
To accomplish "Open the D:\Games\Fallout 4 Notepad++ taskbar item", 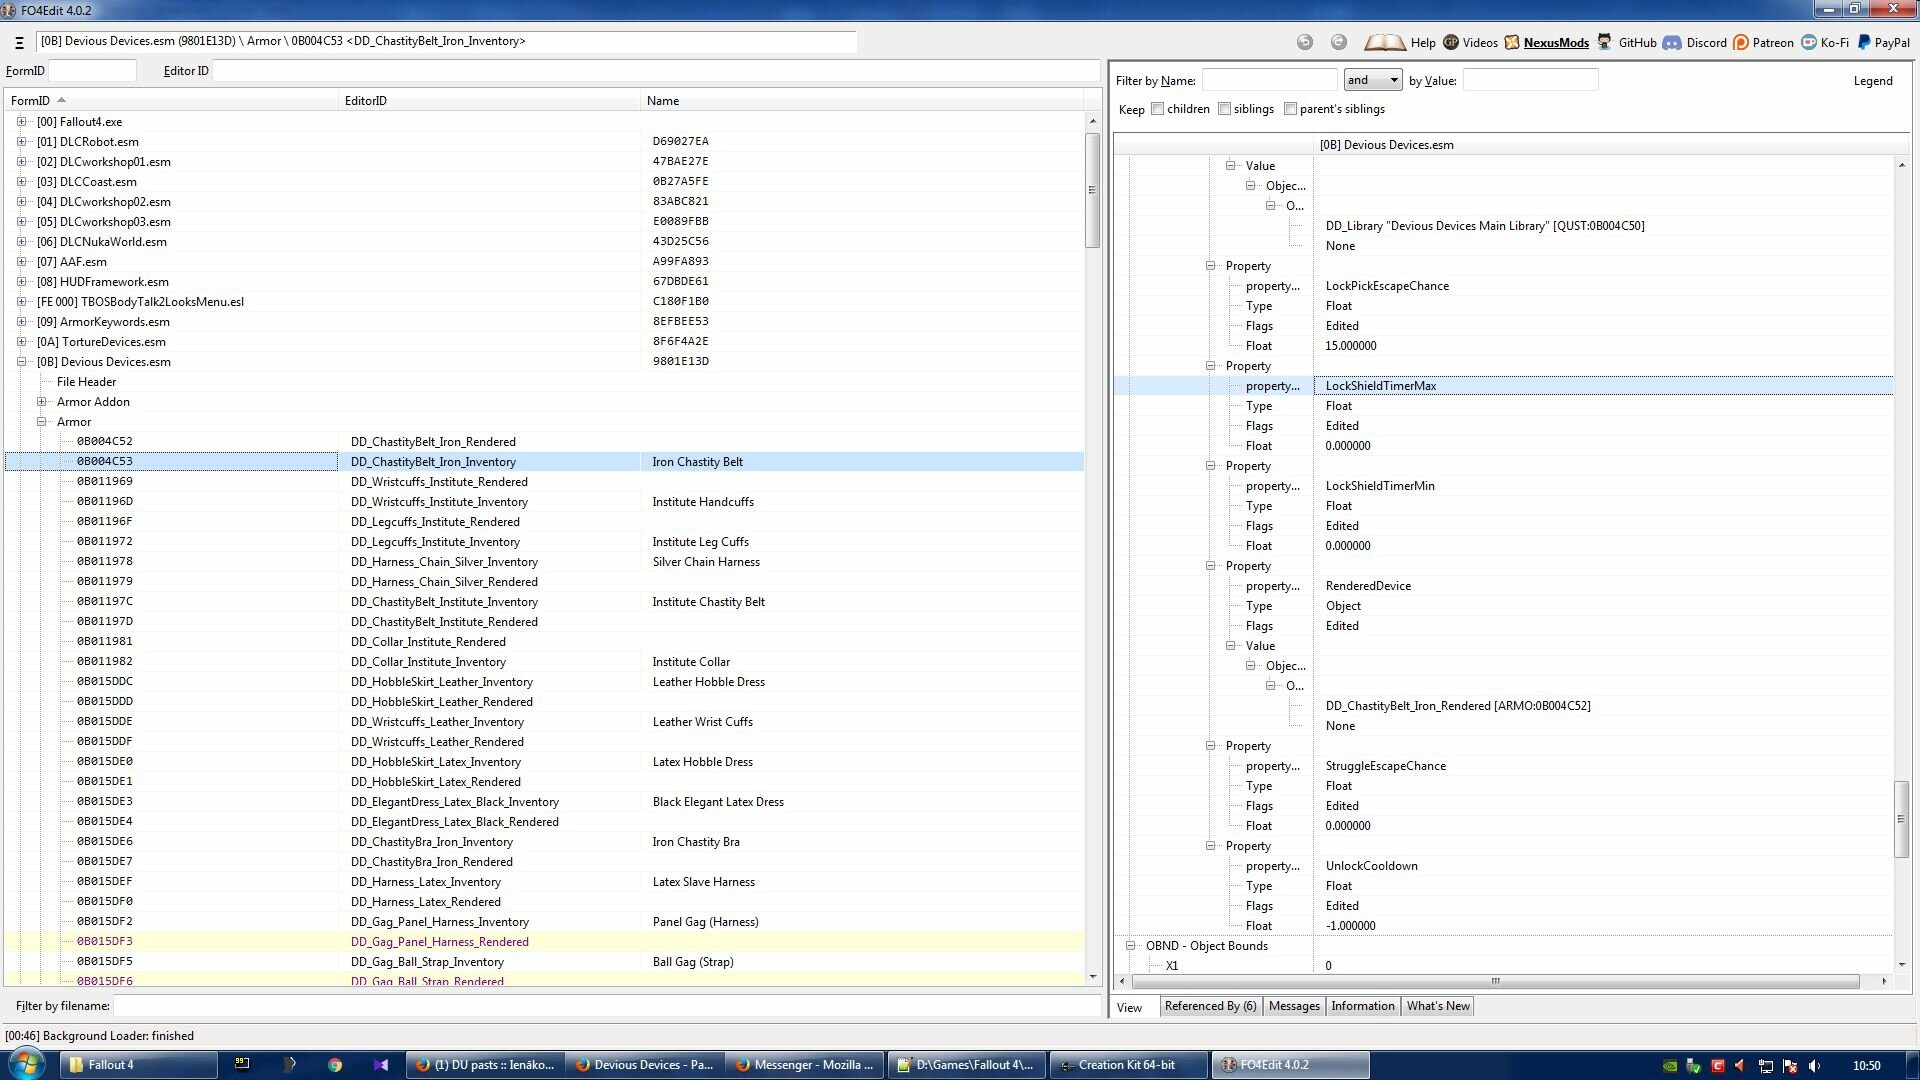I will [967, 1065].
